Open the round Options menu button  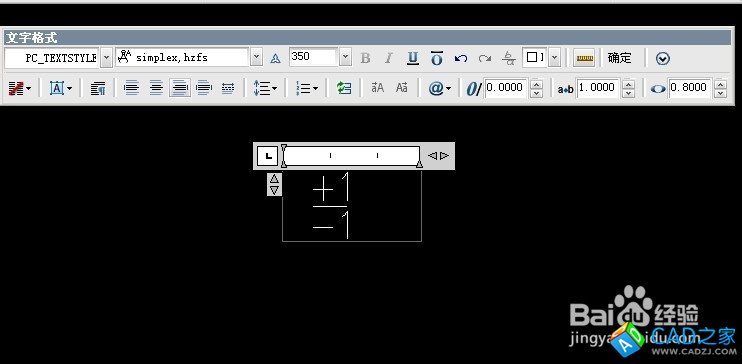pyautogui.click(x=662, y=58)
